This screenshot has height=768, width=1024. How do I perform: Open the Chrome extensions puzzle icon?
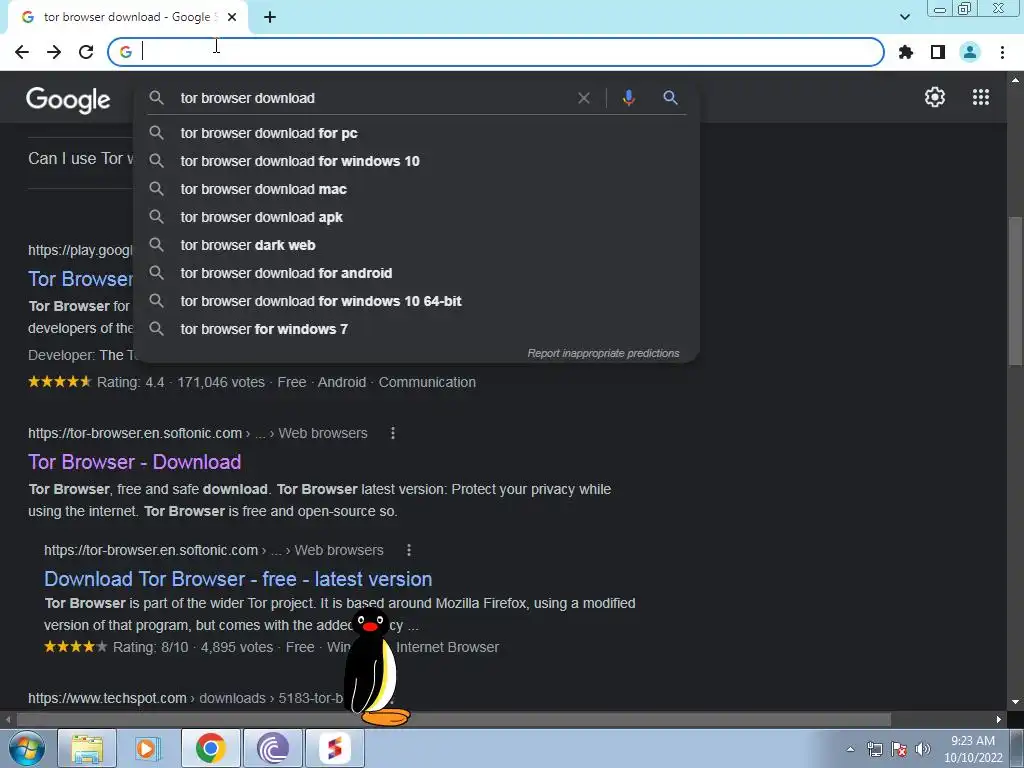coord(905,52)
